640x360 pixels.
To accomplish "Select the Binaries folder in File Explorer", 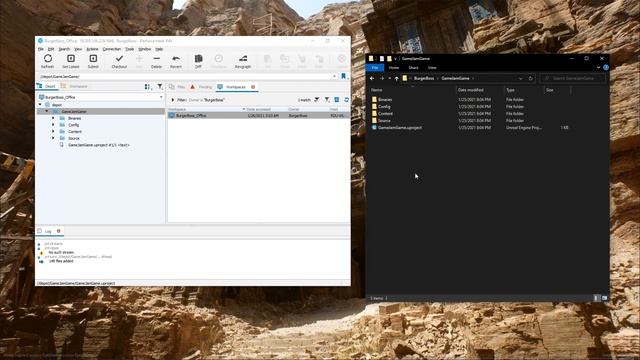I will (385, 100).
